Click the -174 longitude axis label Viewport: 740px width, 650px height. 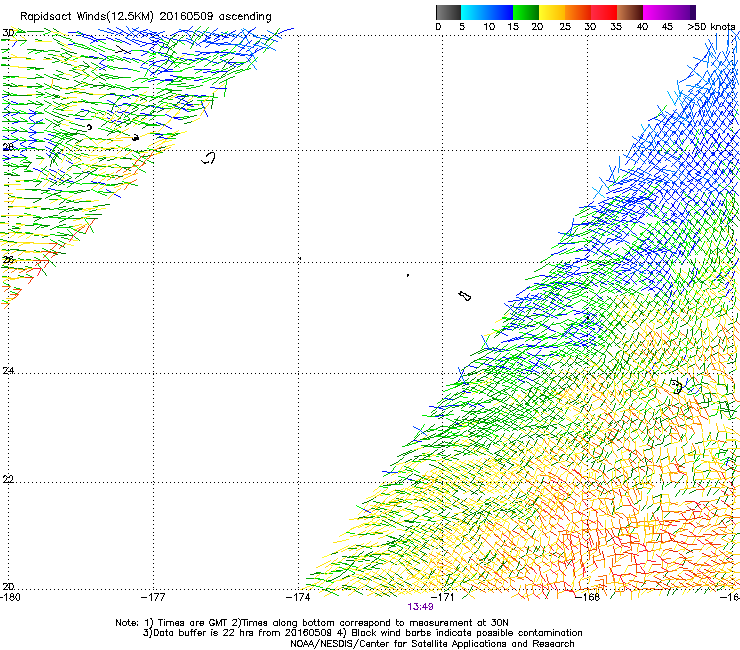(298, 597)
